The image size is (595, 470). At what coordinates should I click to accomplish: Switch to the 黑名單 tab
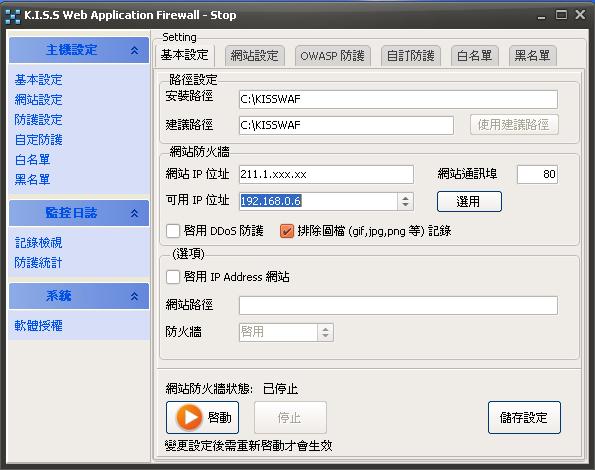point(532,56)
